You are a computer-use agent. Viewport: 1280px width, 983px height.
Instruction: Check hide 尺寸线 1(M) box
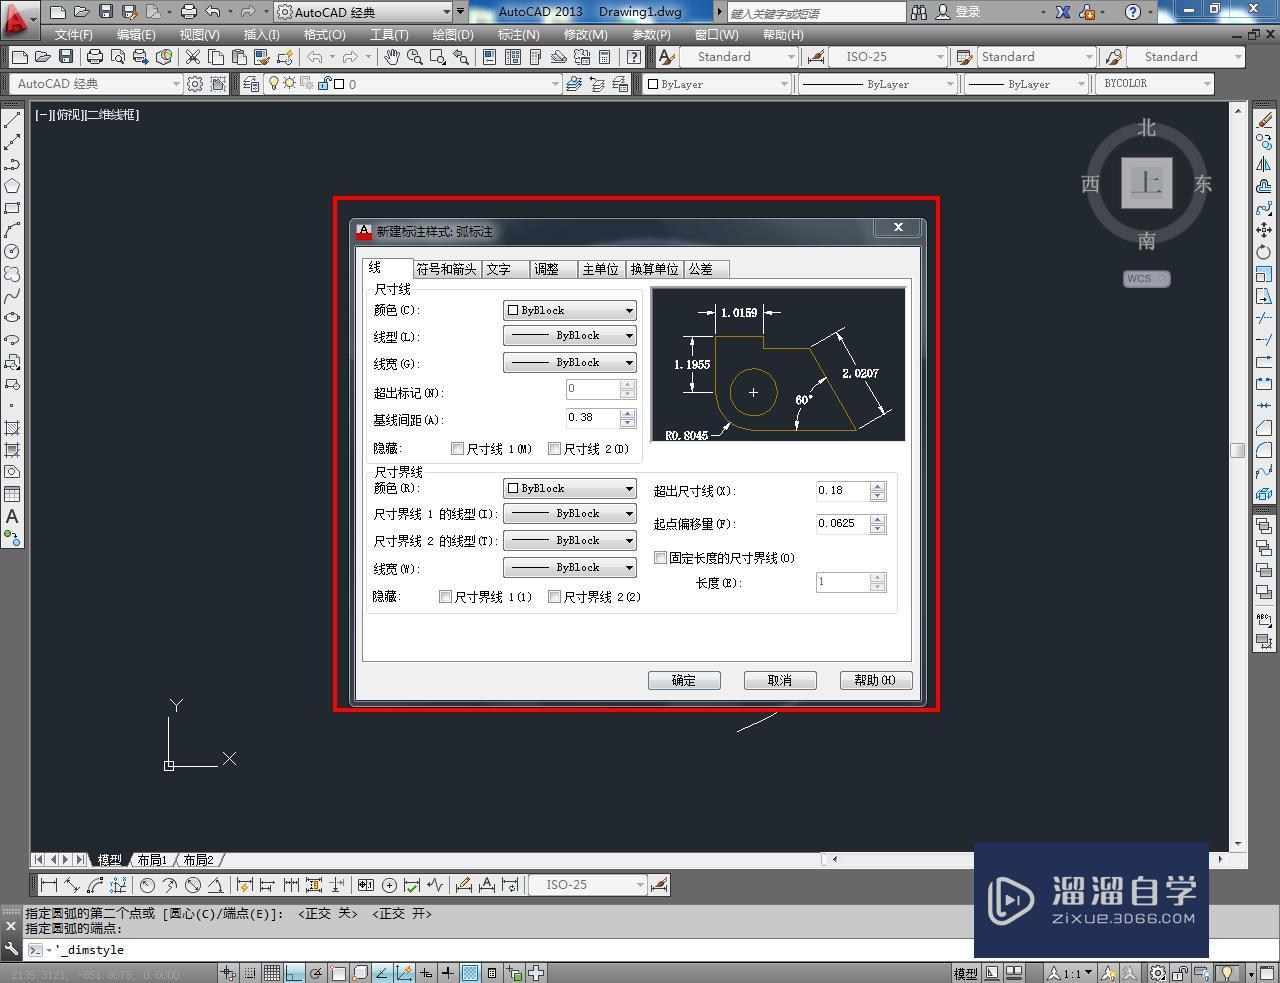click(x=458, y=449)
